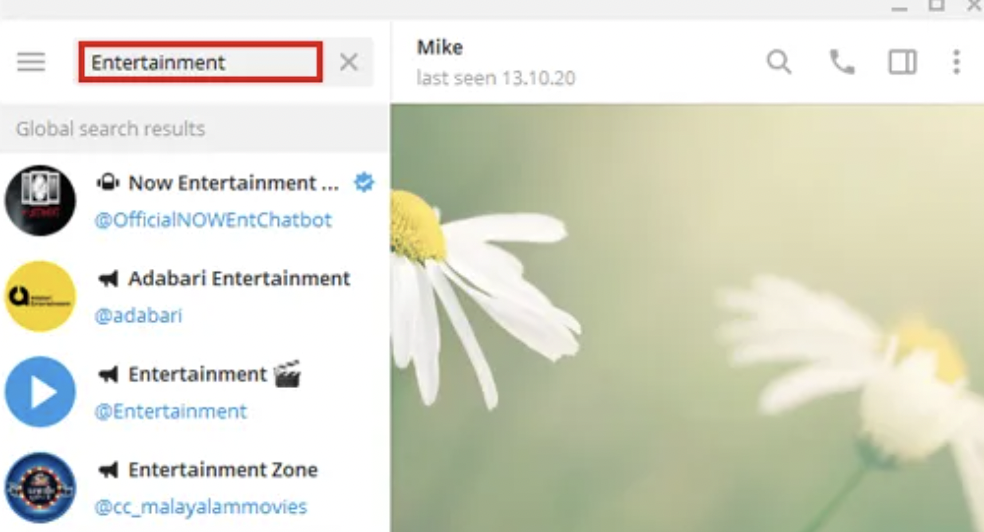The height and width of the screenshot is (532, 984).
Task: Click the clapperboard emoji after Entertainment
Action: coord(287,374)
